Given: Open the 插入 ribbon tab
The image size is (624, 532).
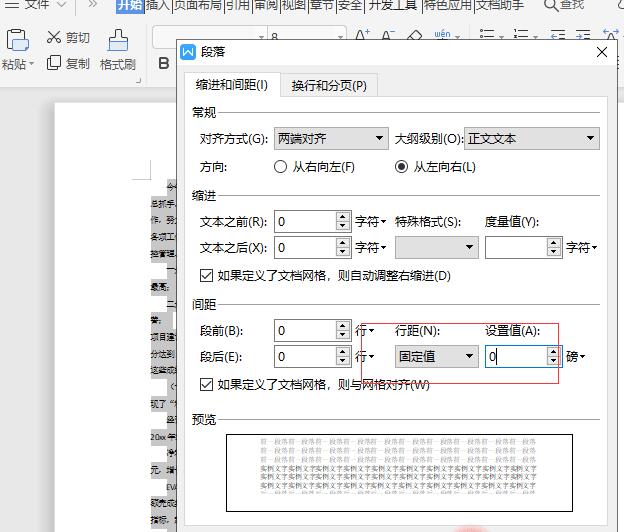Looking at the screenshot, I should tap(157, 5).
